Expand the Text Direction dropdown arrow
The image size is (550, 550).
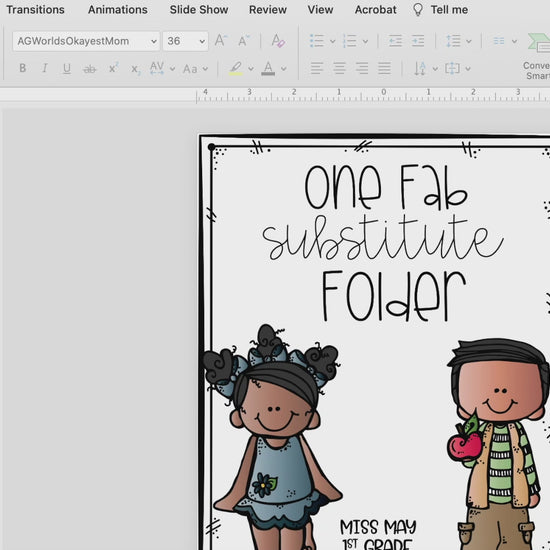pyautogui.click(x=435, y=69)
